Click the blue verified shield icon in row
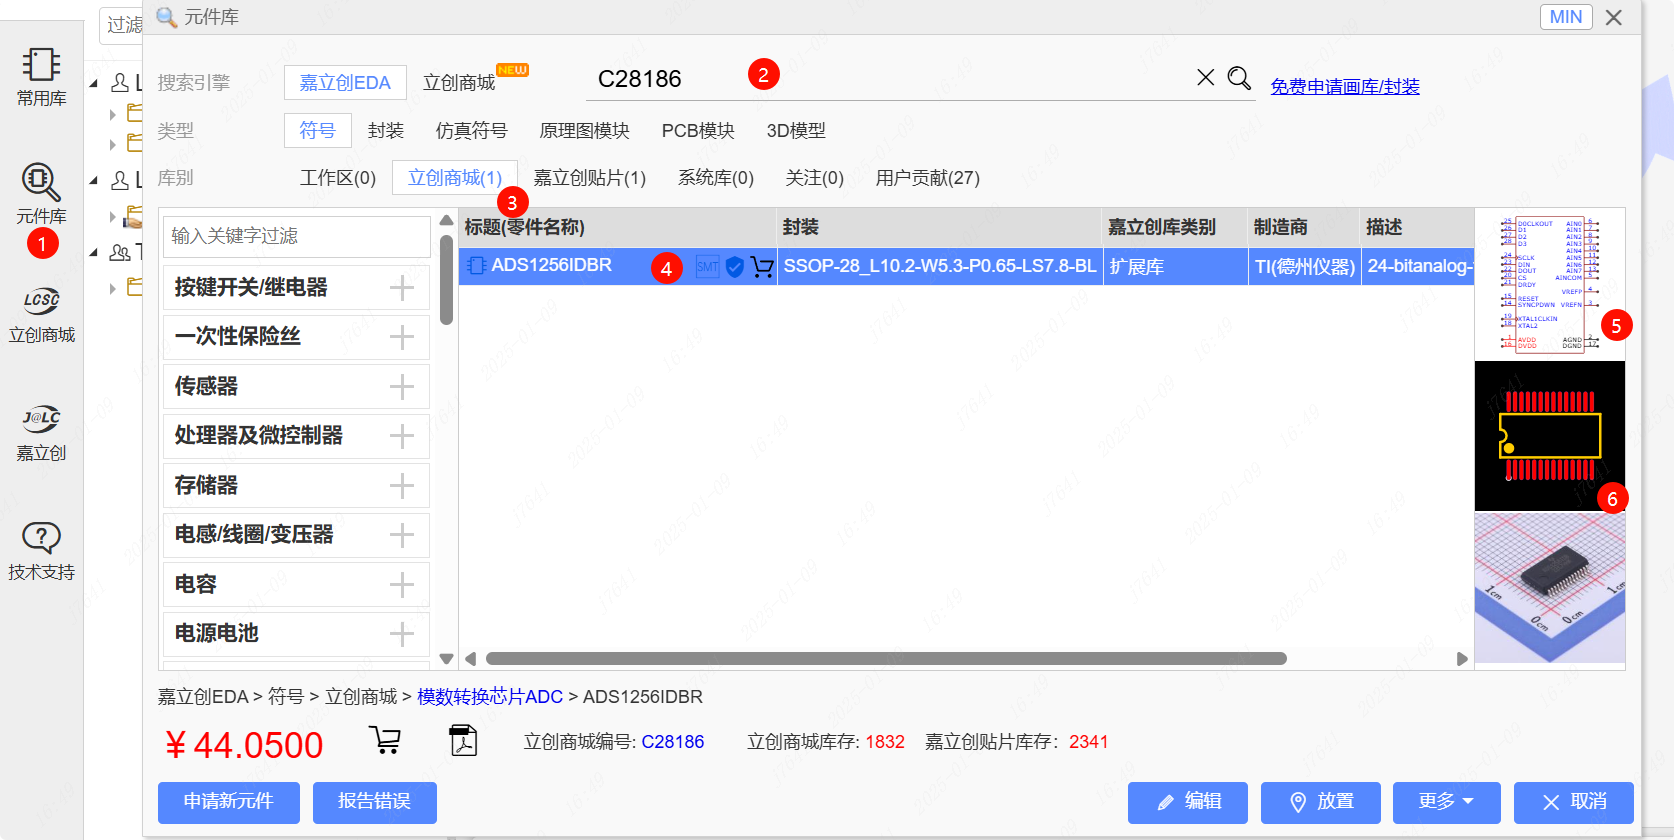The image size is (1674, 840). (x=735, y=267)
